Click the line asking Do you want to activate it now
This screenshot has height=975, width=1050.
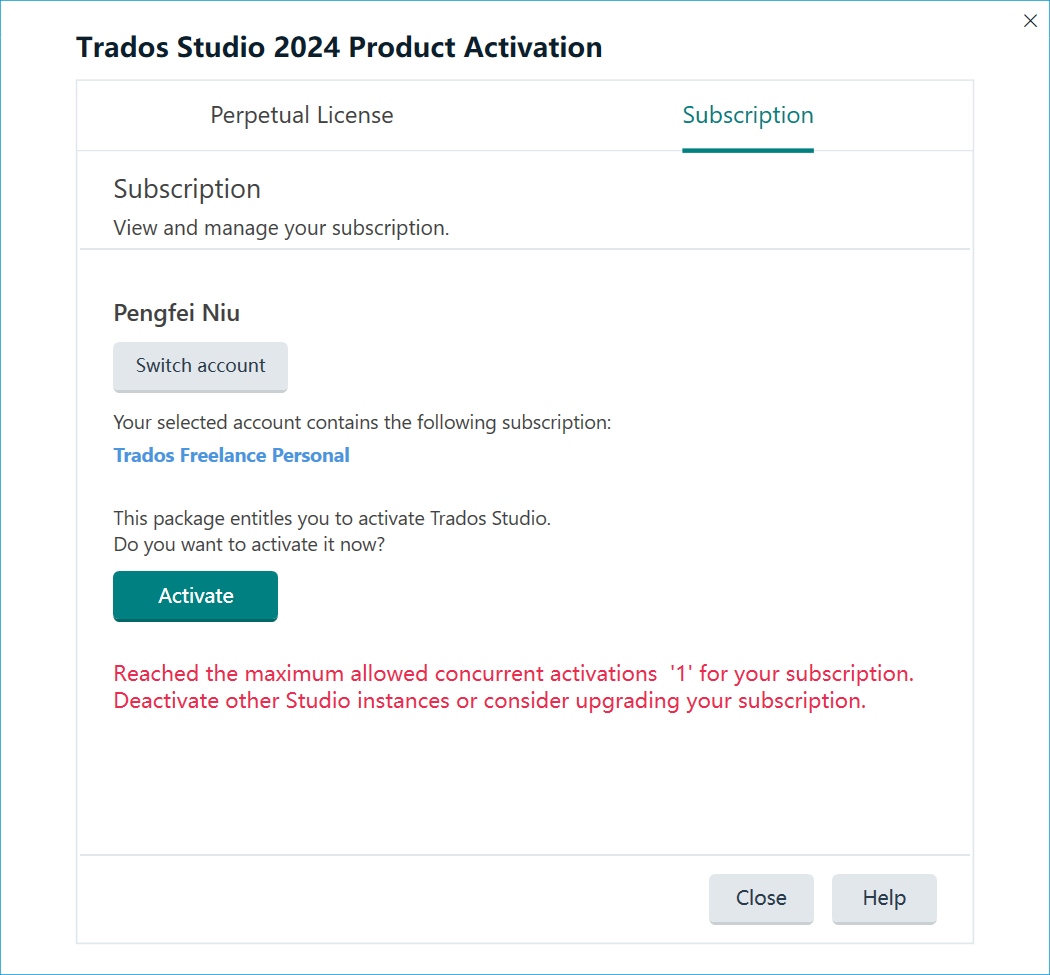click(249, 544)
